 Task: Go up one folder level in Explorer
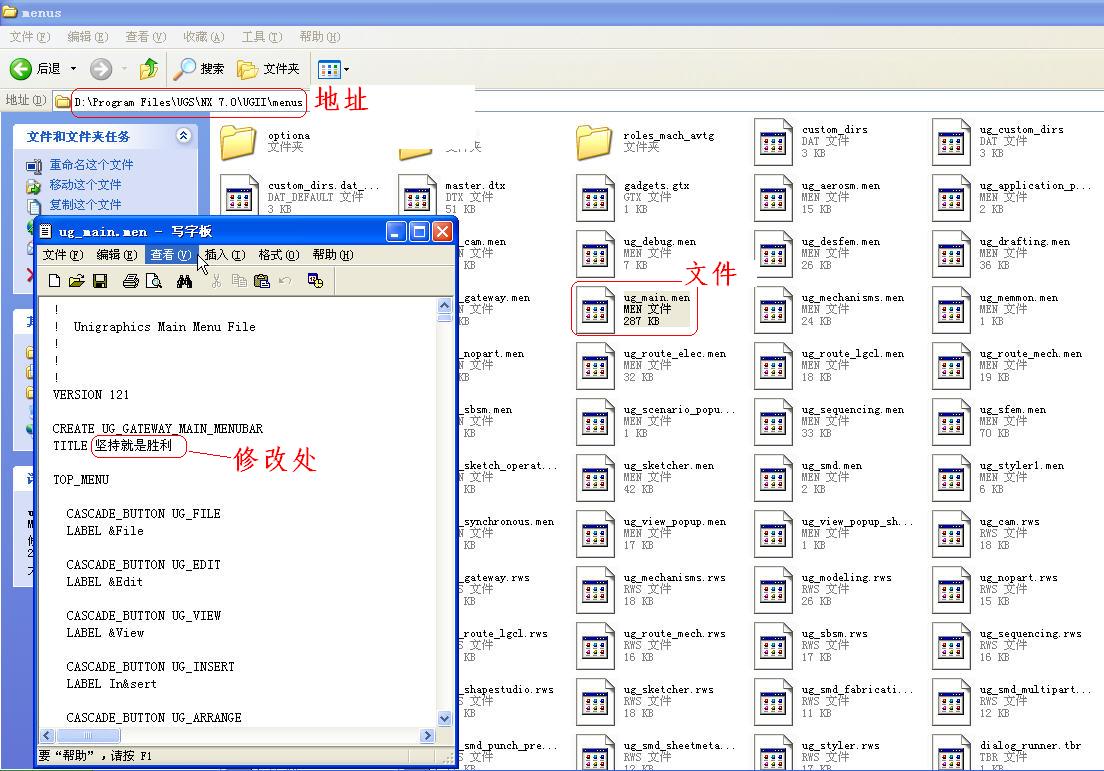click(x=149, y=68)
